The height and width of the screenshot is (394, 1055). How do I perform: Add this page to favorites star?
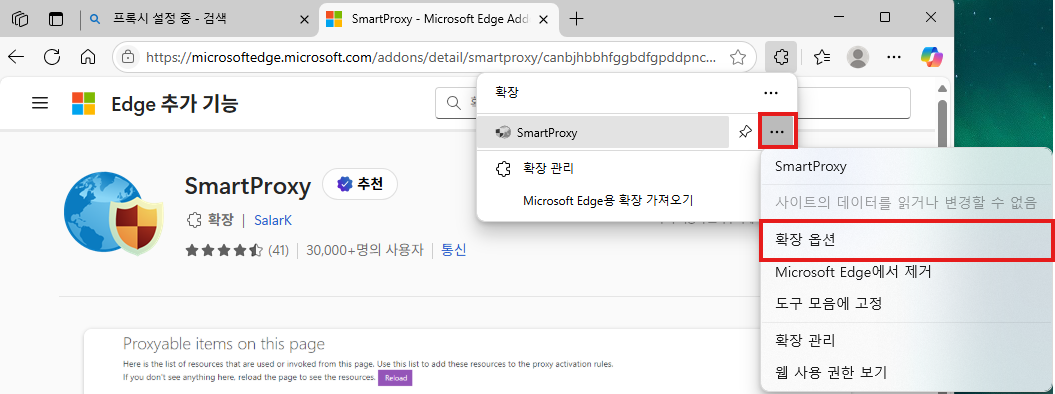pos(738,57)
